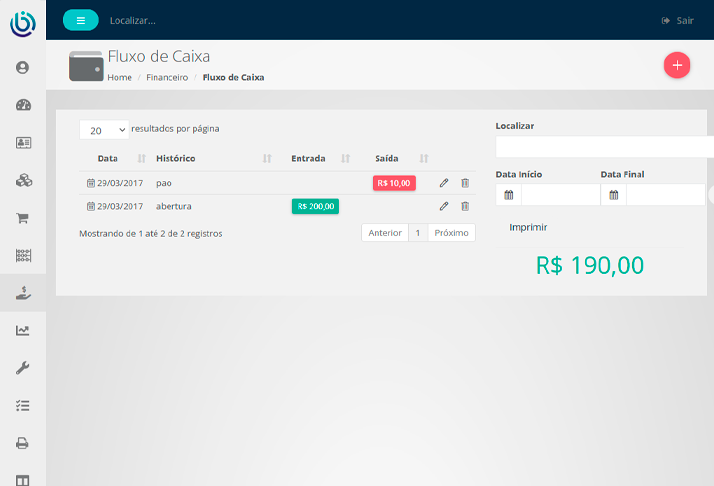Edit the 'pao' entry with pencil icon

coord(444,183)
